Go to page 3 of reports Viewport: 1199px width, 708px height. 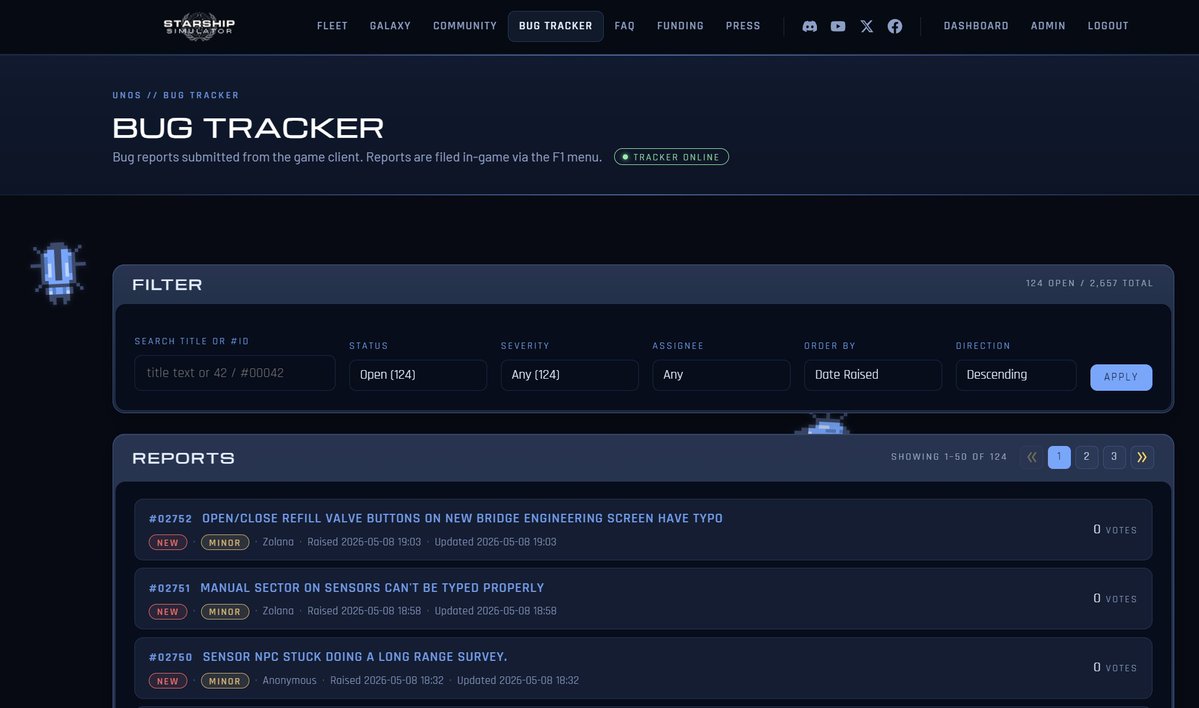pyautogui.click(x=1114, y=457)
